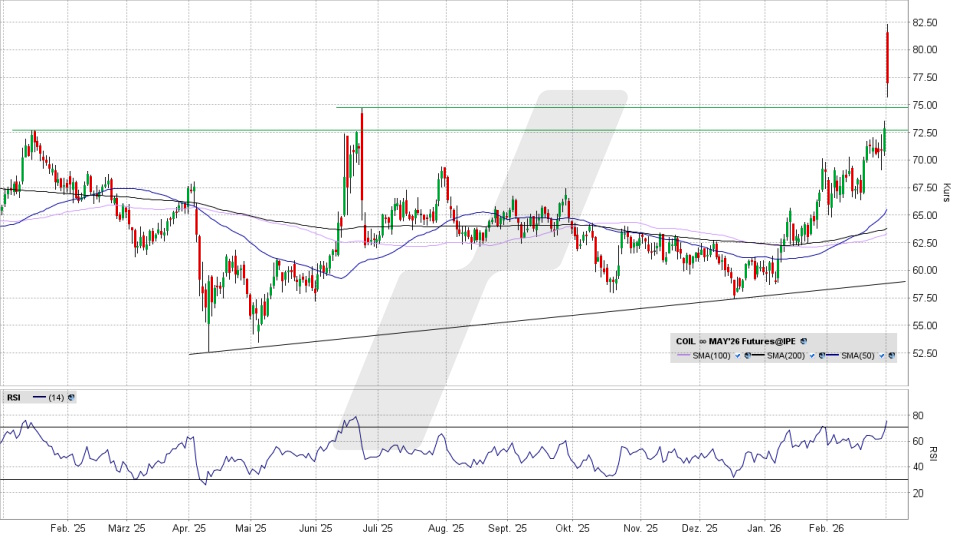This screenshot has width=960, height=540.
Task: Click the Mai '25 date axis label
Action: 250,528
